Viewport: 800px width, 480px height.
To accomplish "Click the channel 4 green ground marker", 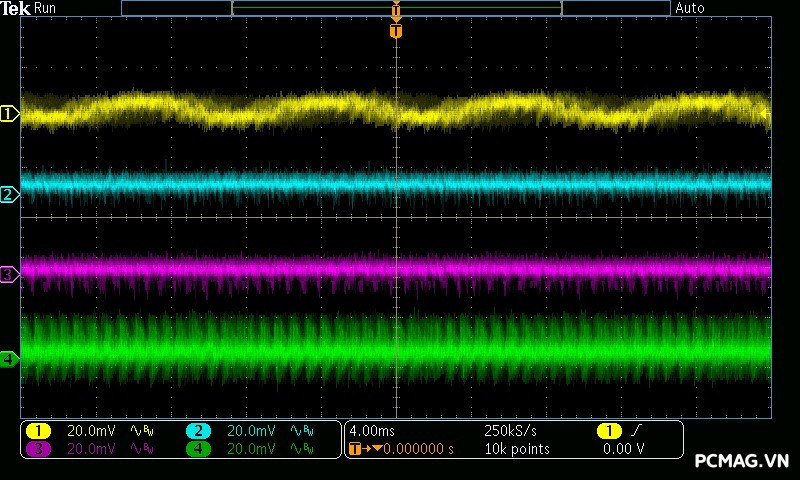I will pyautogui.click(x=9, y=358).
